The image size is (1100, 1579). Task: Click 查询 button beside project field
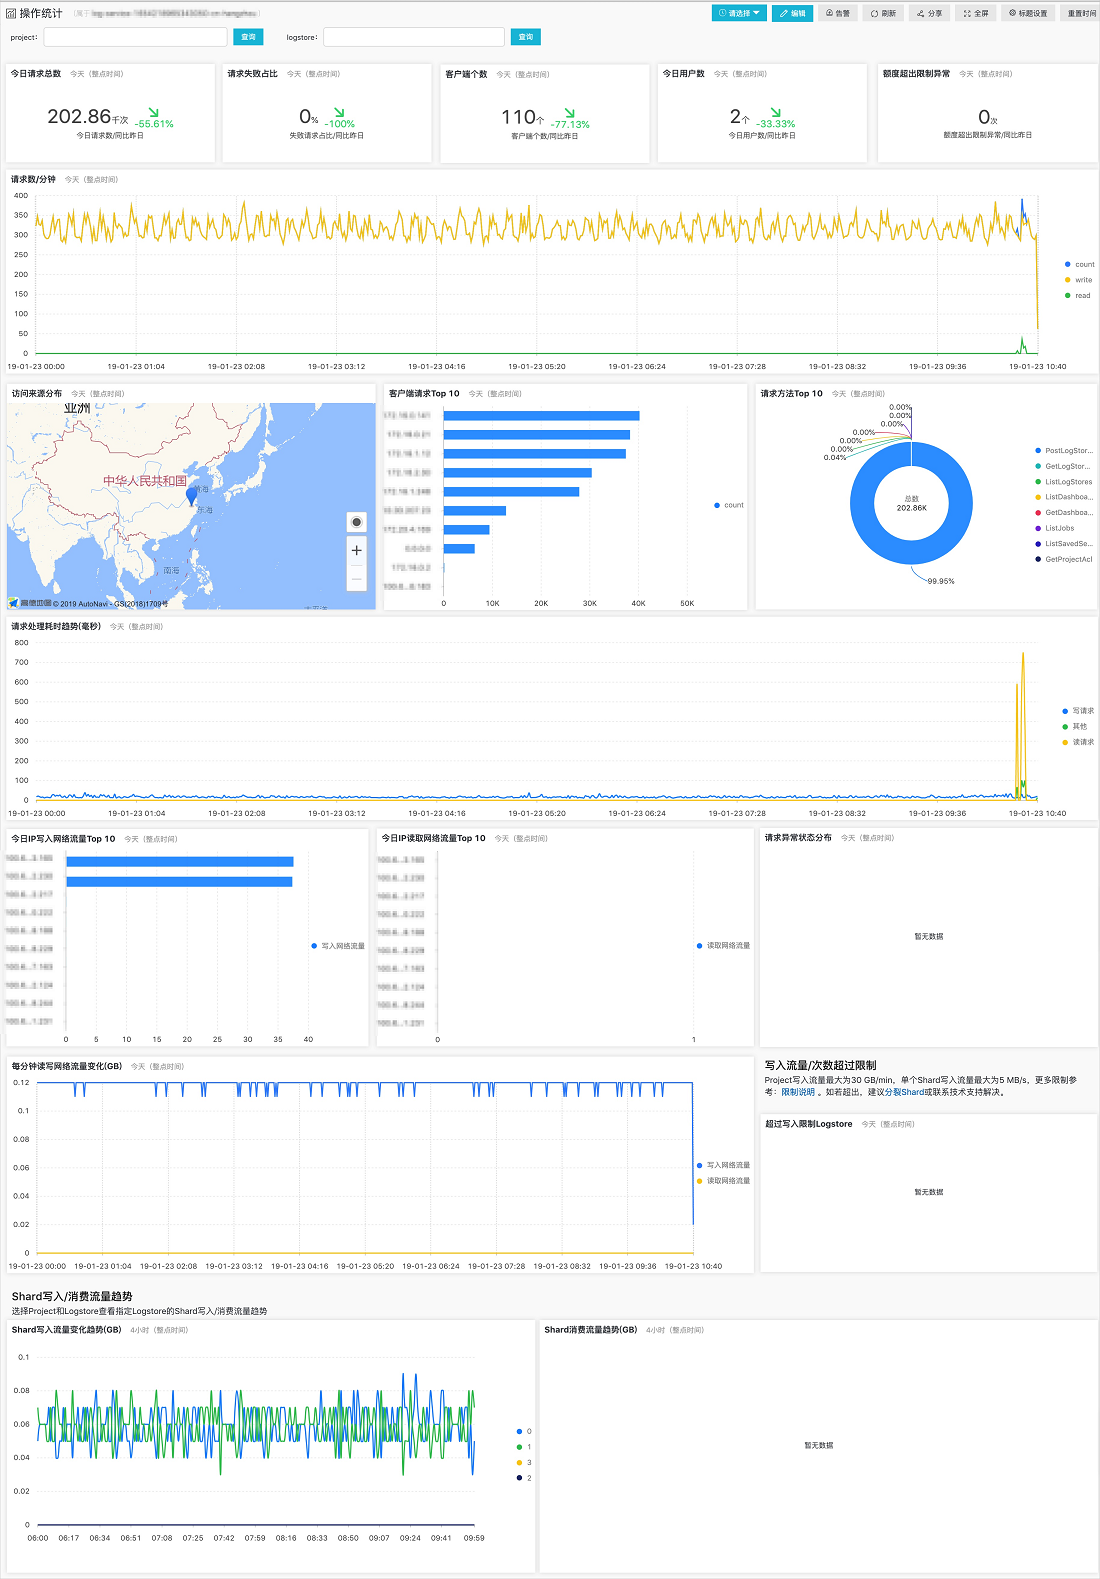(x=248, y=37)
